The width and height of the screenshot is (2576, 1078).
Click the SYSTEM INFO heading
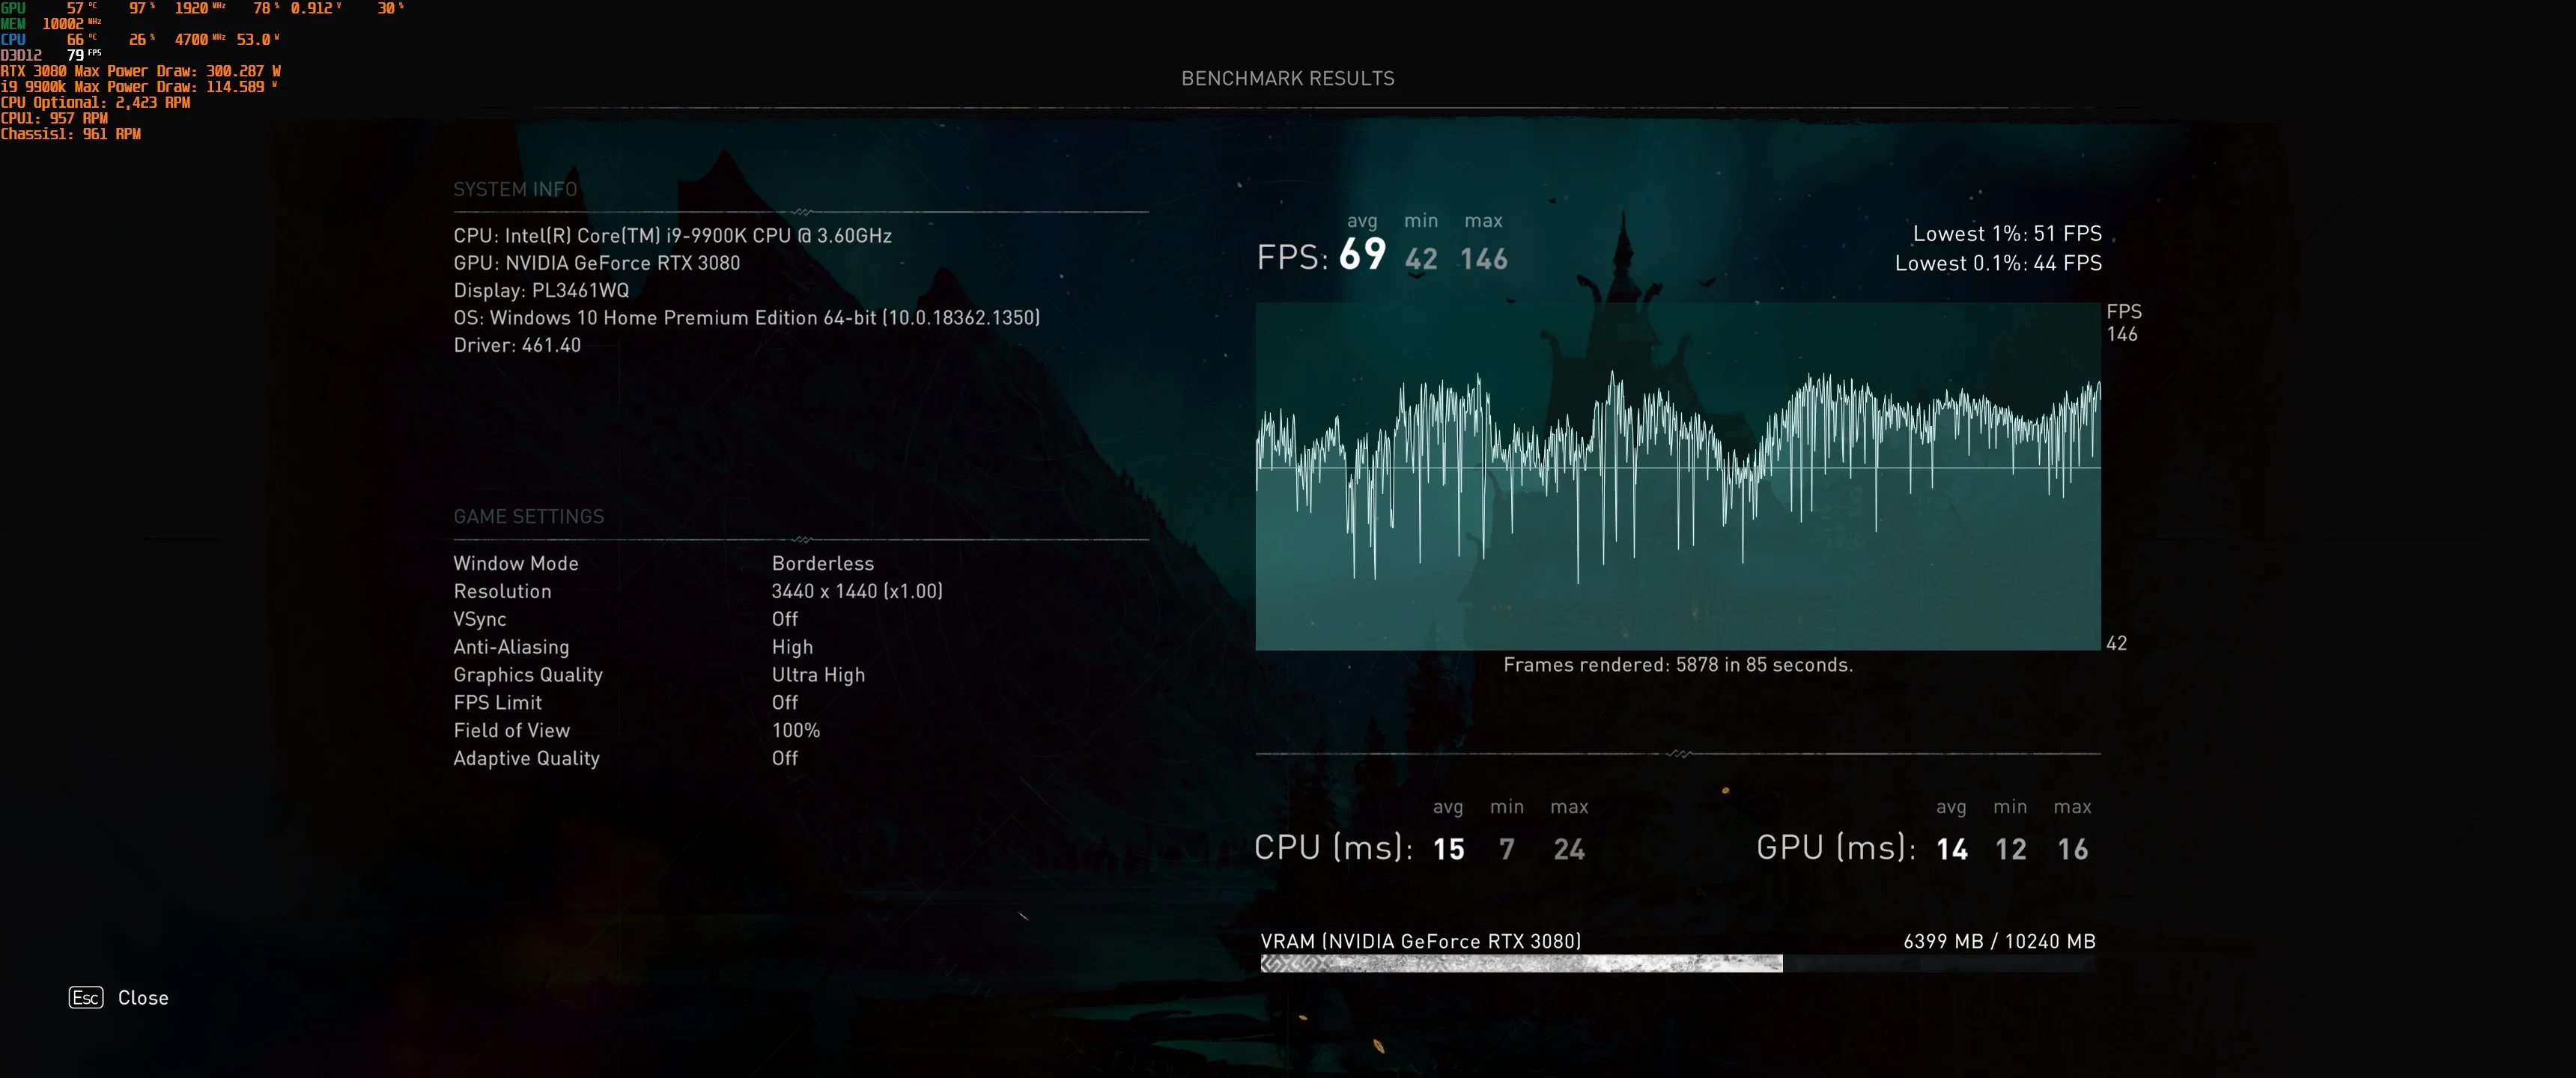515,189
